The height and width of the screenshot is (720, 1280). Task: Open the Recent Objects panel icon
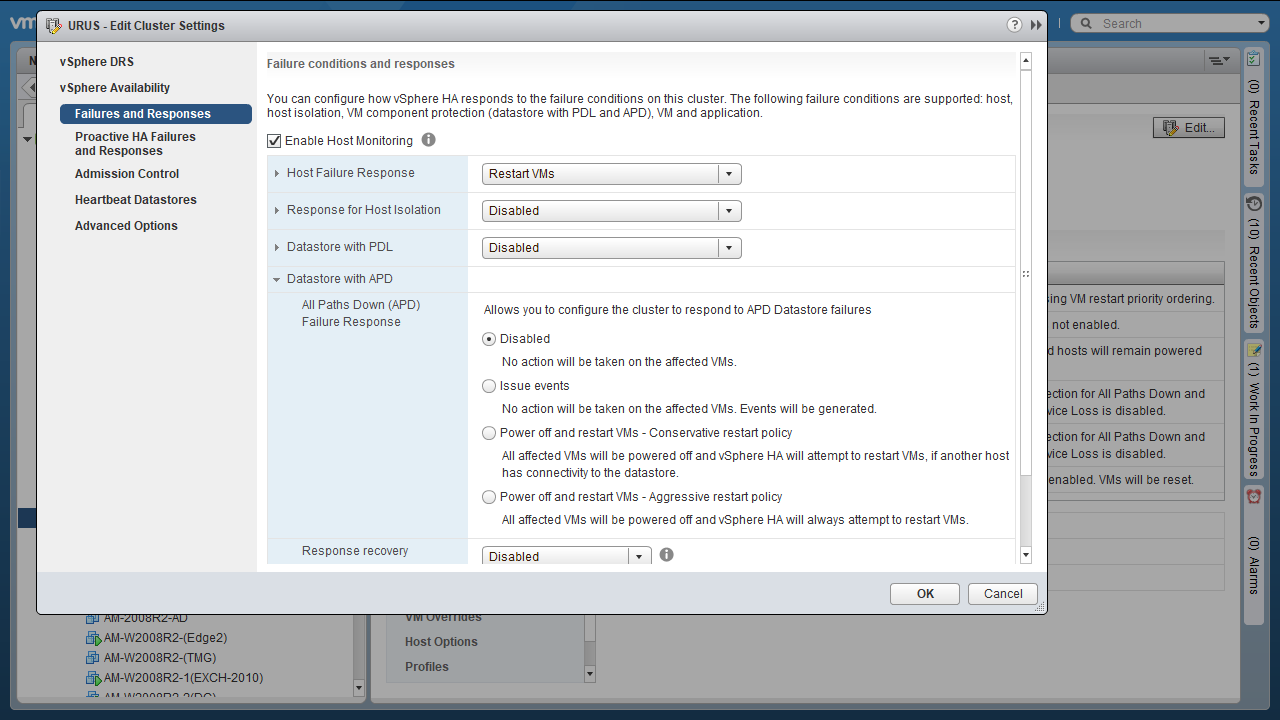tap(1254, 203)
